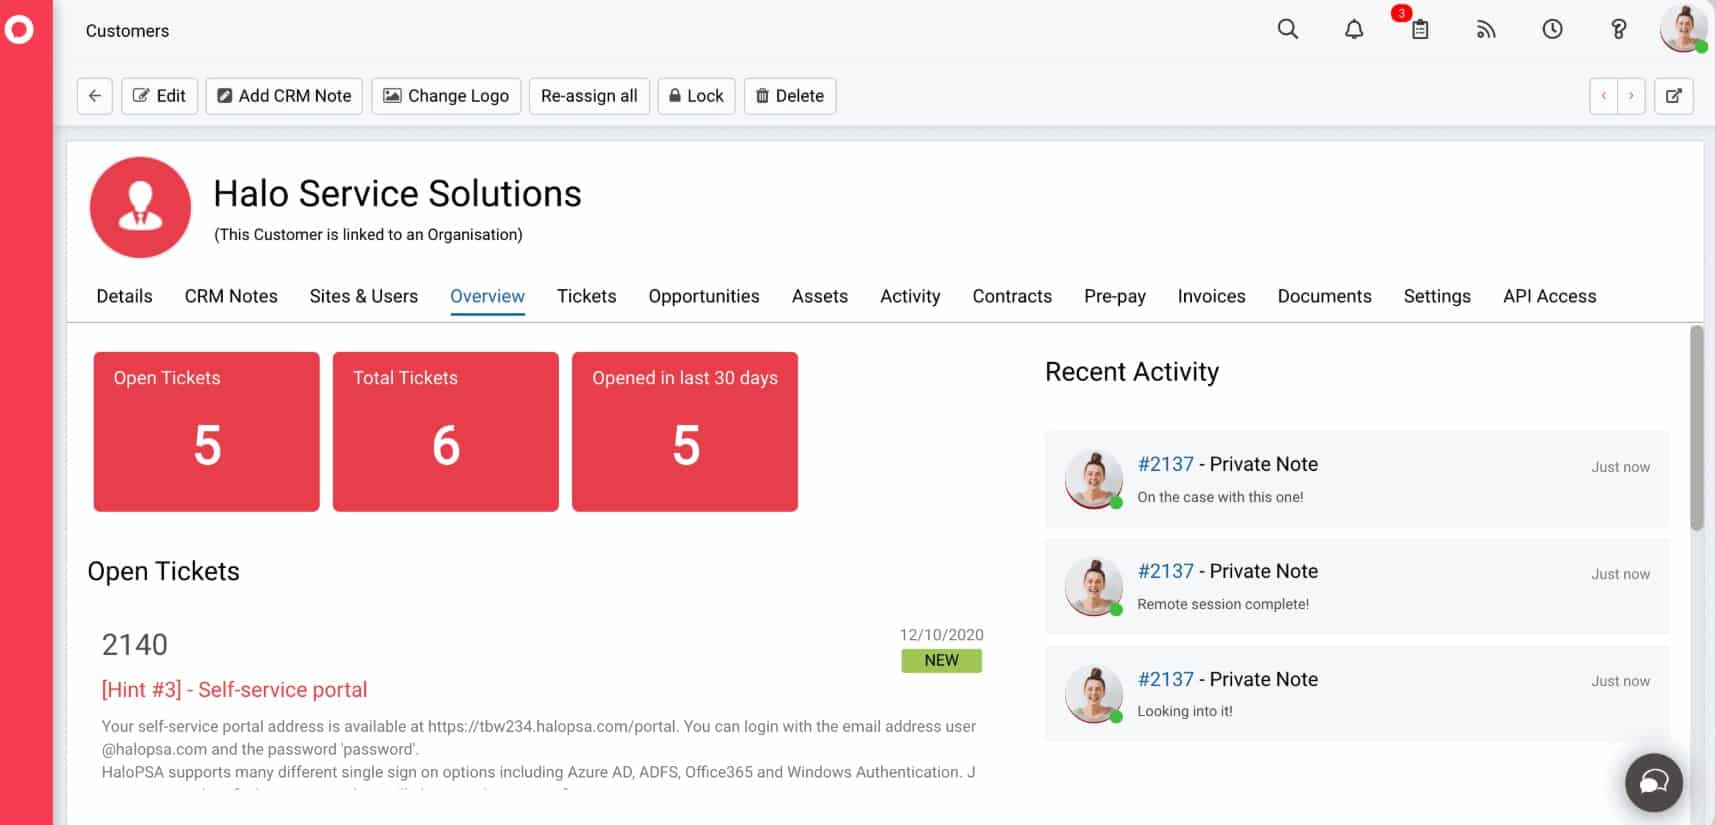This screenshot has height=825, width=1716.
Task: Go to next customer chevron
Action: [x=1631, y=96]
